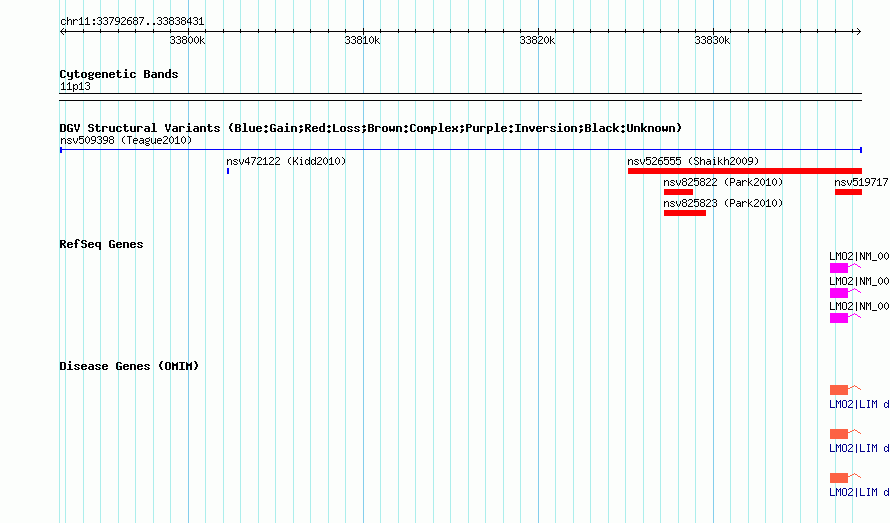Select the third magenta LMO2 exon block

pos(839,318)
